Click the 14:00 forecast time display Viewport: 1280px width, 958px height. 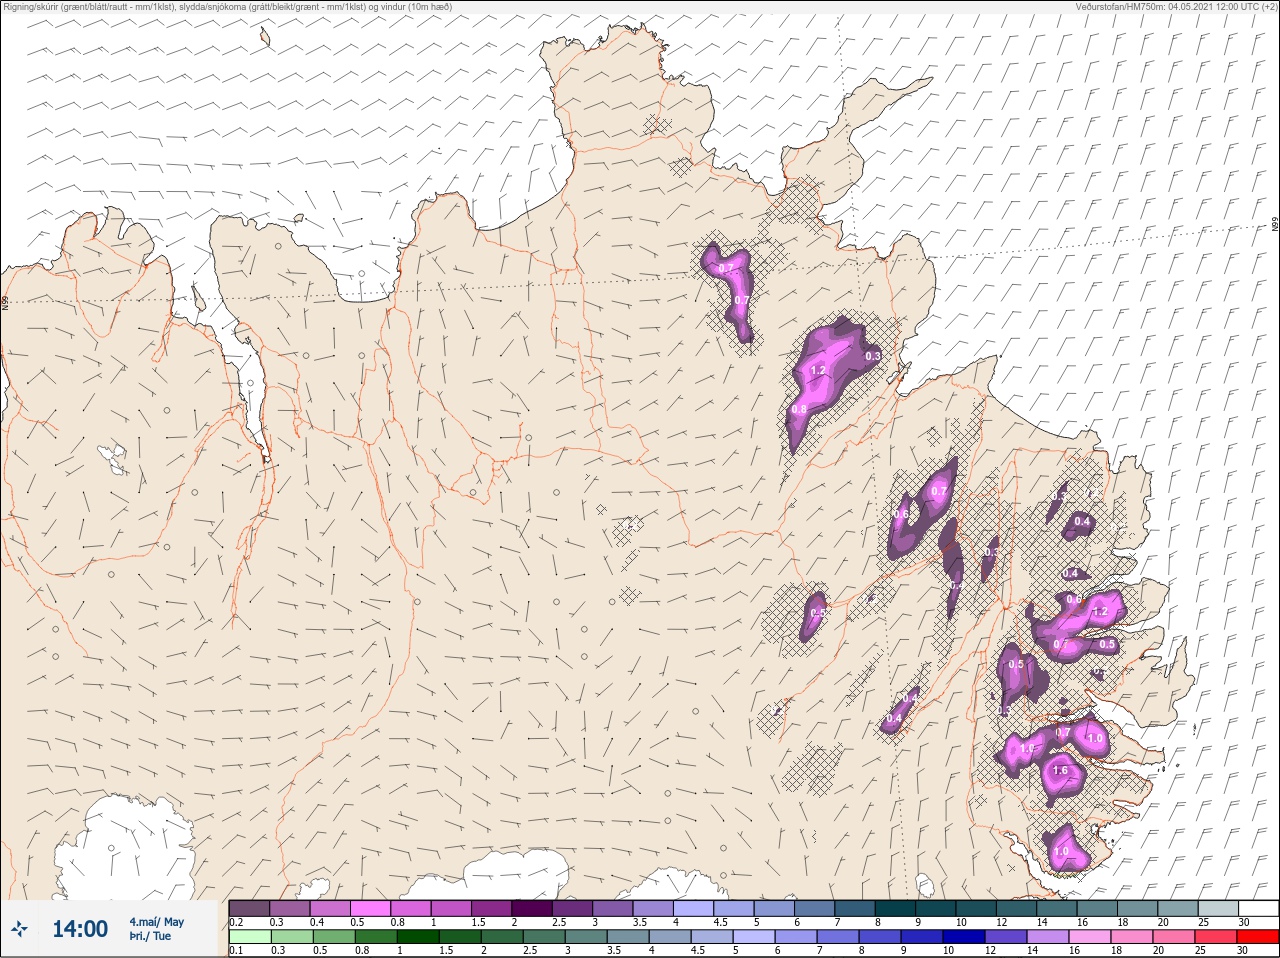coord(80,929)
